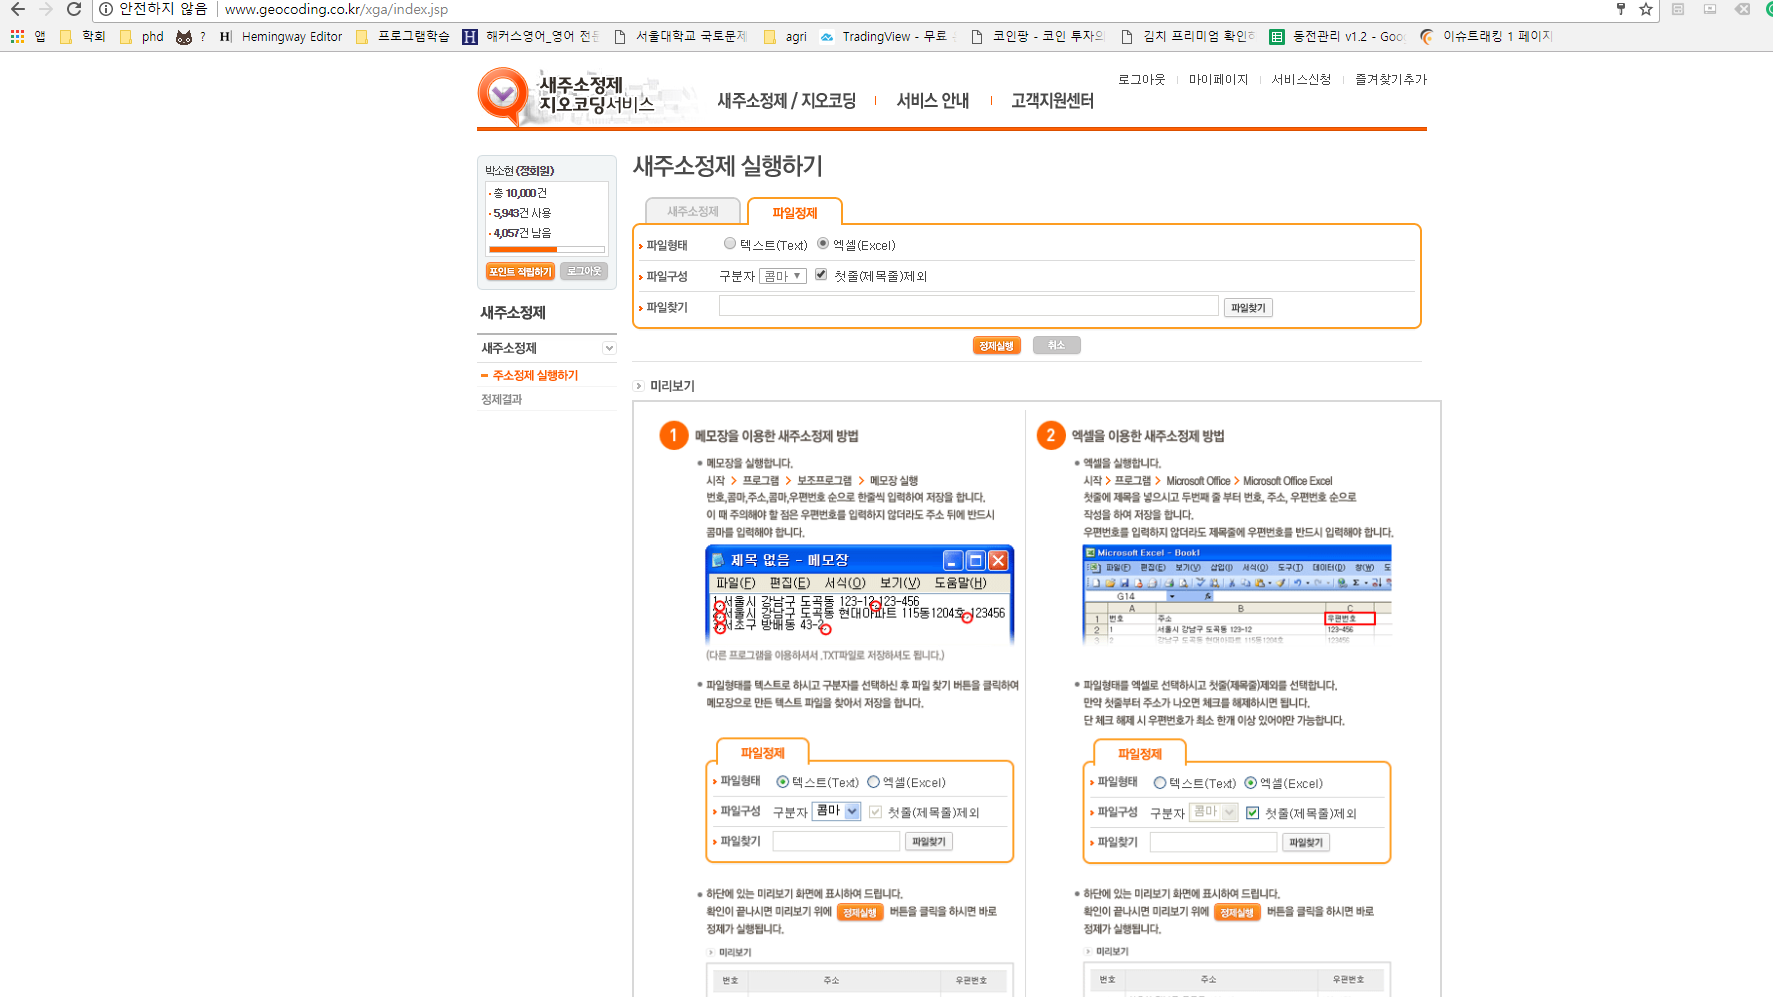Image resolution: width=1773 pixels, height=997 pixels.
Task: Open the 마이페이지 link
Action: (1218, 79)
